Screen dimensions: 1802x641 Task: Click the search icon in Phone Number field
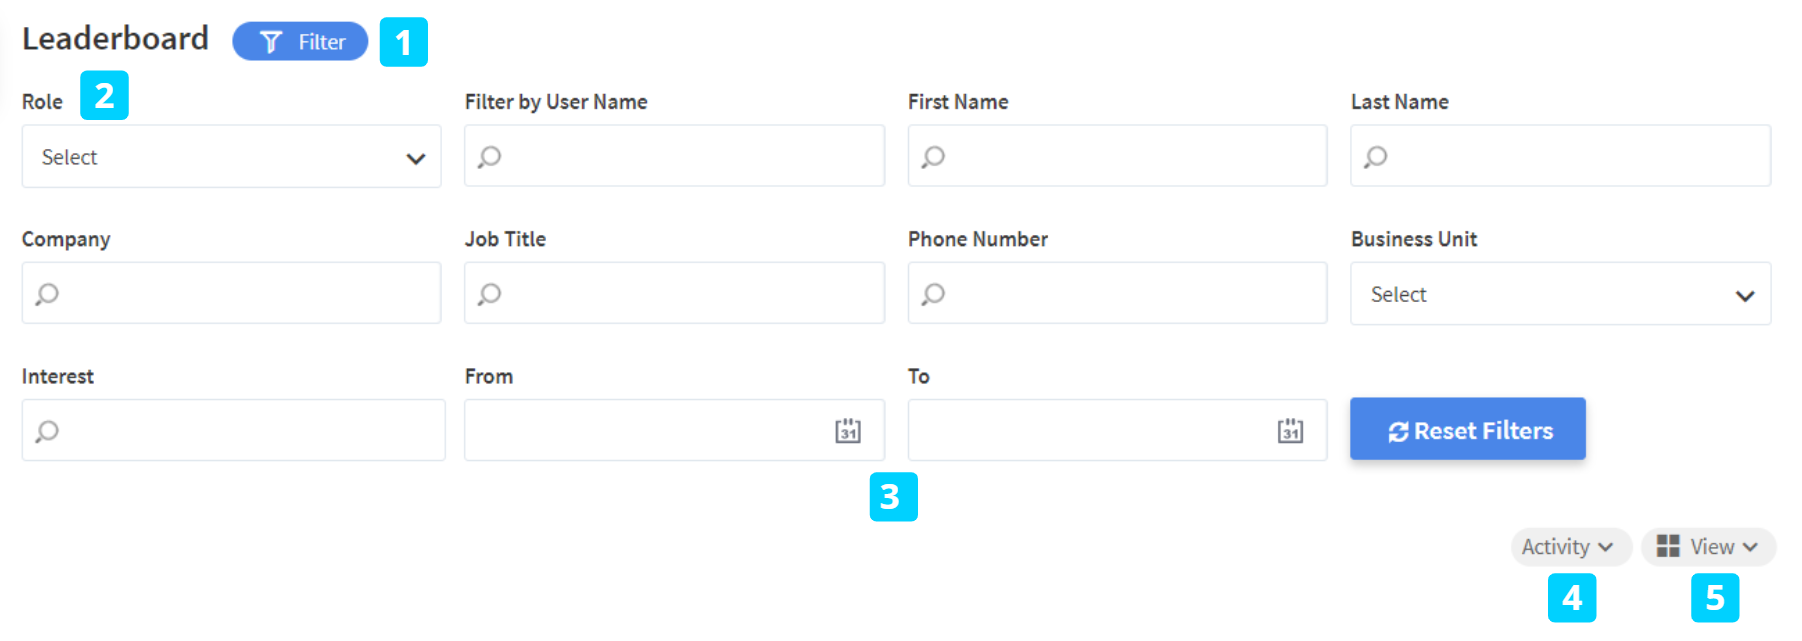(x=933, y=294)
